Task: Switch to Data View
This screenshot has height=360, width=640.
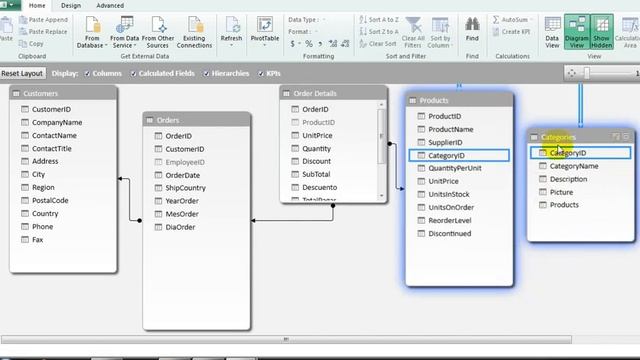Action: click(x=552, y=32)
